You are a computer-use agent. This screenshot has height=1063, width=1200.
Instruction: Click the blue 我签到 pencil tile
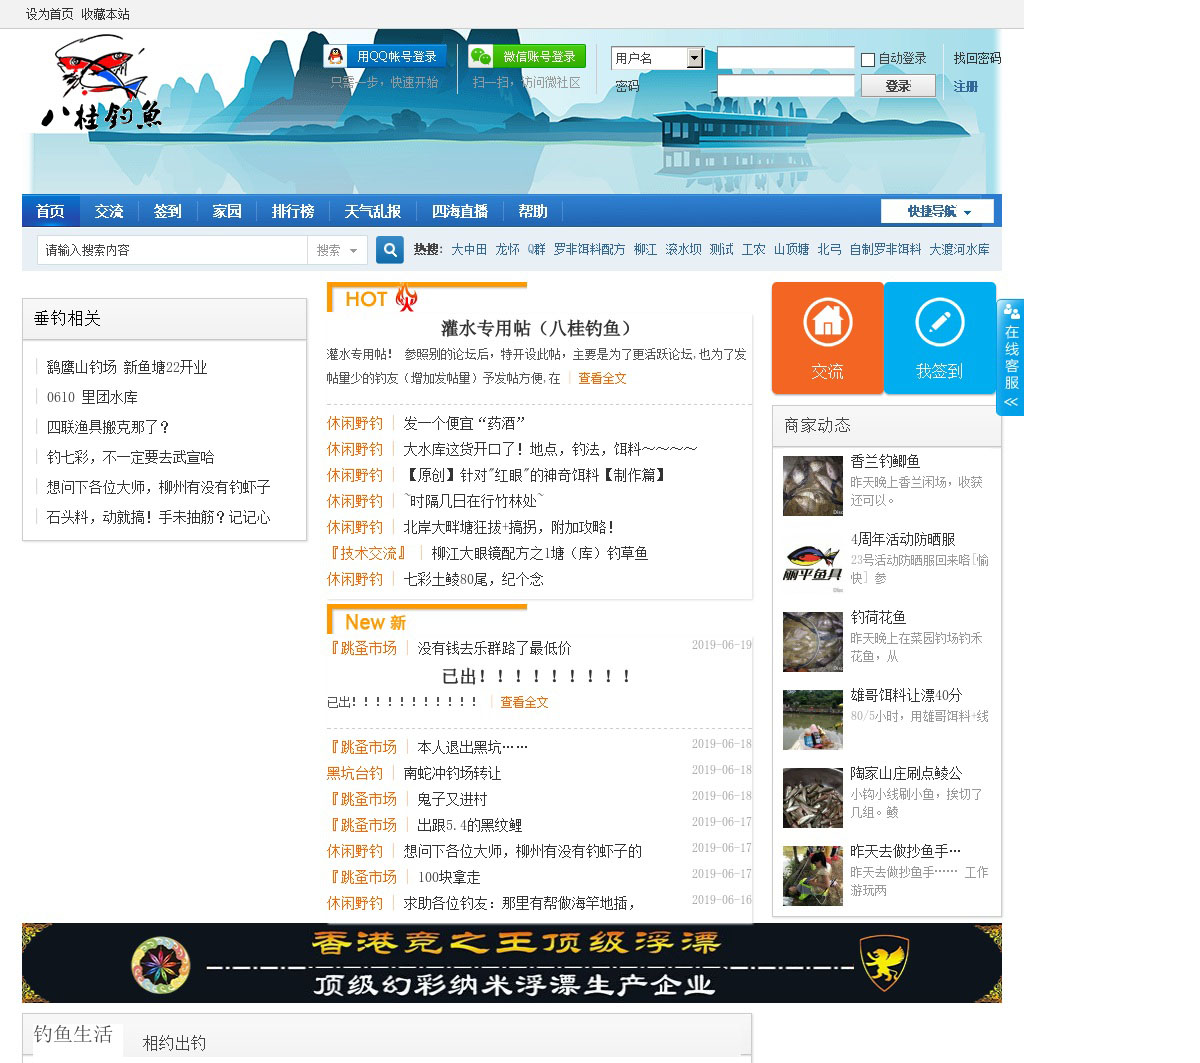(939, 338)
